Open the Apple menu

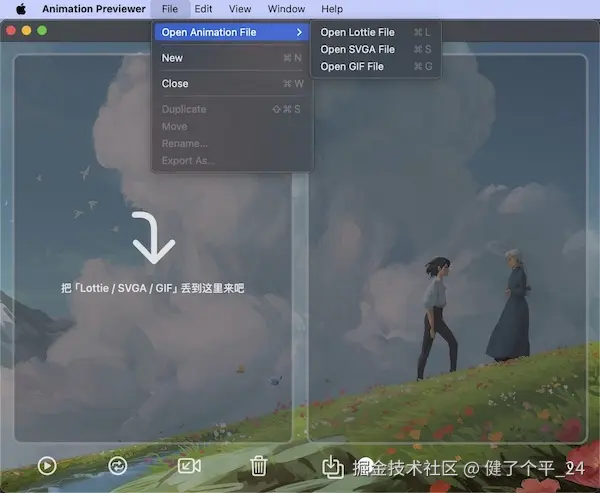pyautogui.click(x=21, y=9)
